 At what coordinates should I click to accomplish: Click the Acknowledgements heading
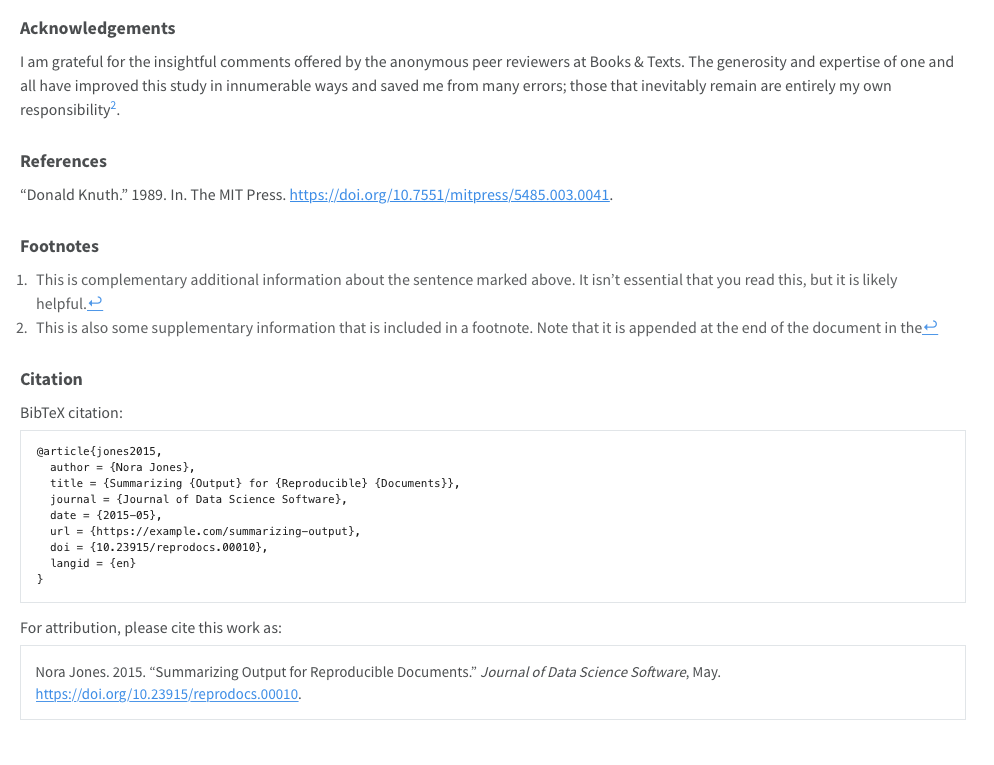click(x=97, y=28)
